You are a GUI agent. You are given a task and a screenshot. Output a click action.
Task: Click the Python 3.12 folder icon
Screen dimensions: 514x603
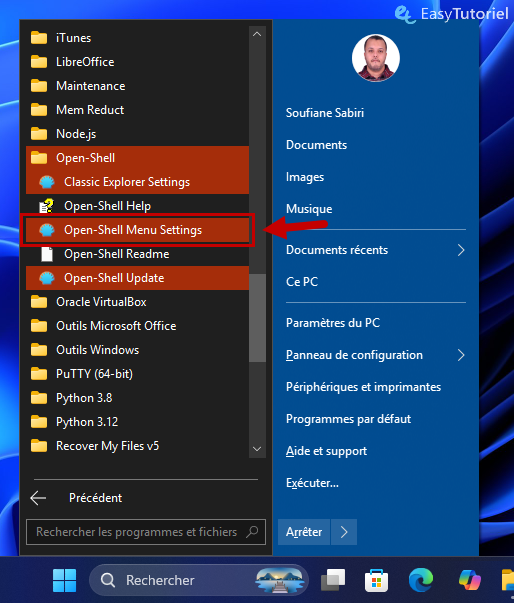click(39, 422)
